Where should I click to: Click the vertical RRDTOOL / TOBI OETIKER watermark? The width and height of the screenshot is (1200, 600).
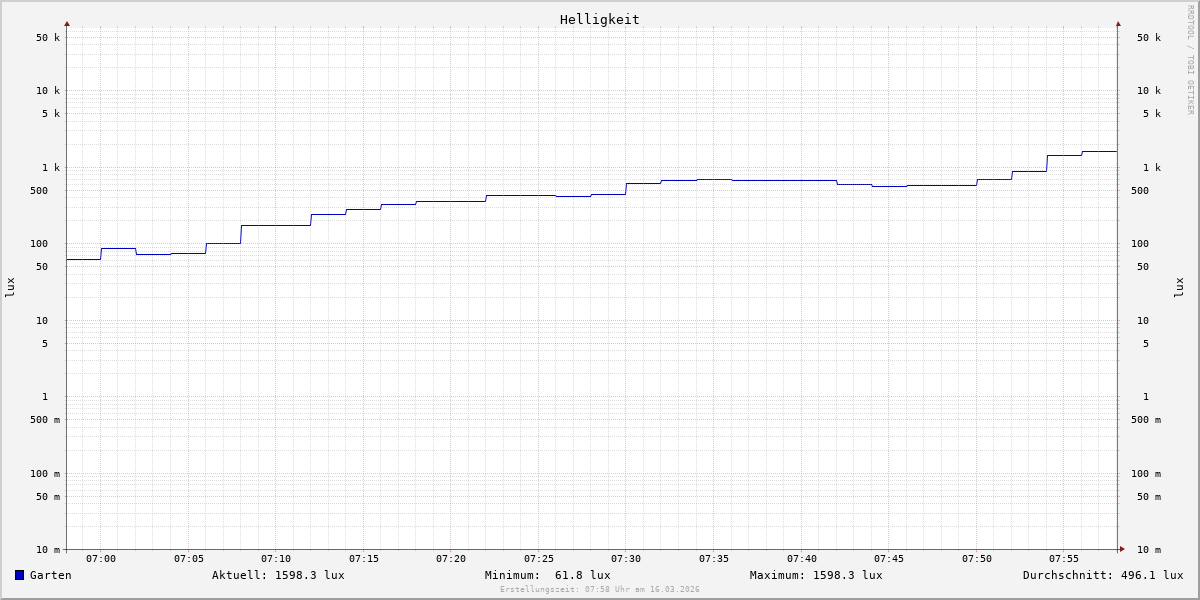tap(1190, 59)
